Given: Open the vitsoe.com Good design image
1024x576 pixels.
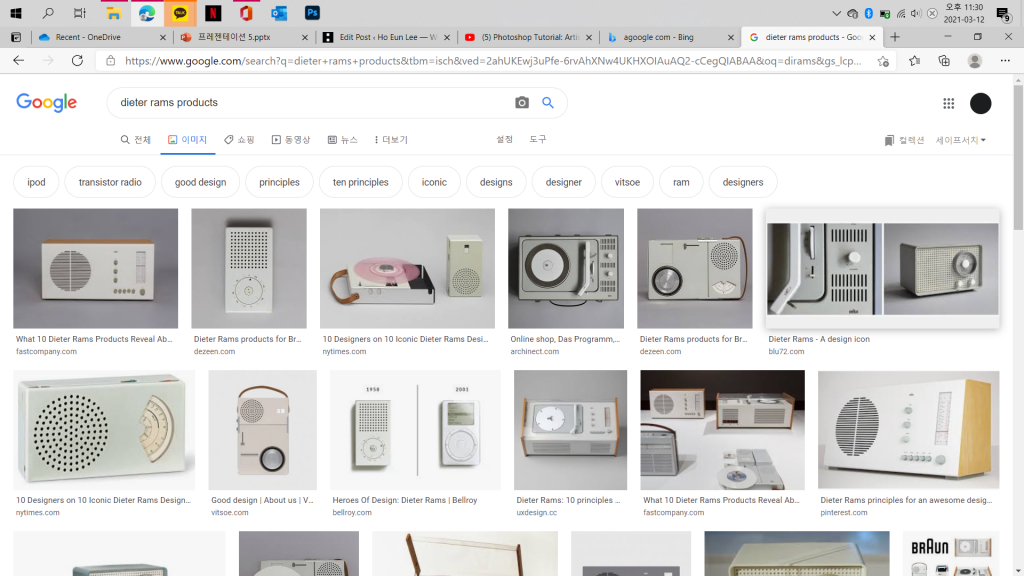Looking at the screenshot, I should [x=263, y=430].
